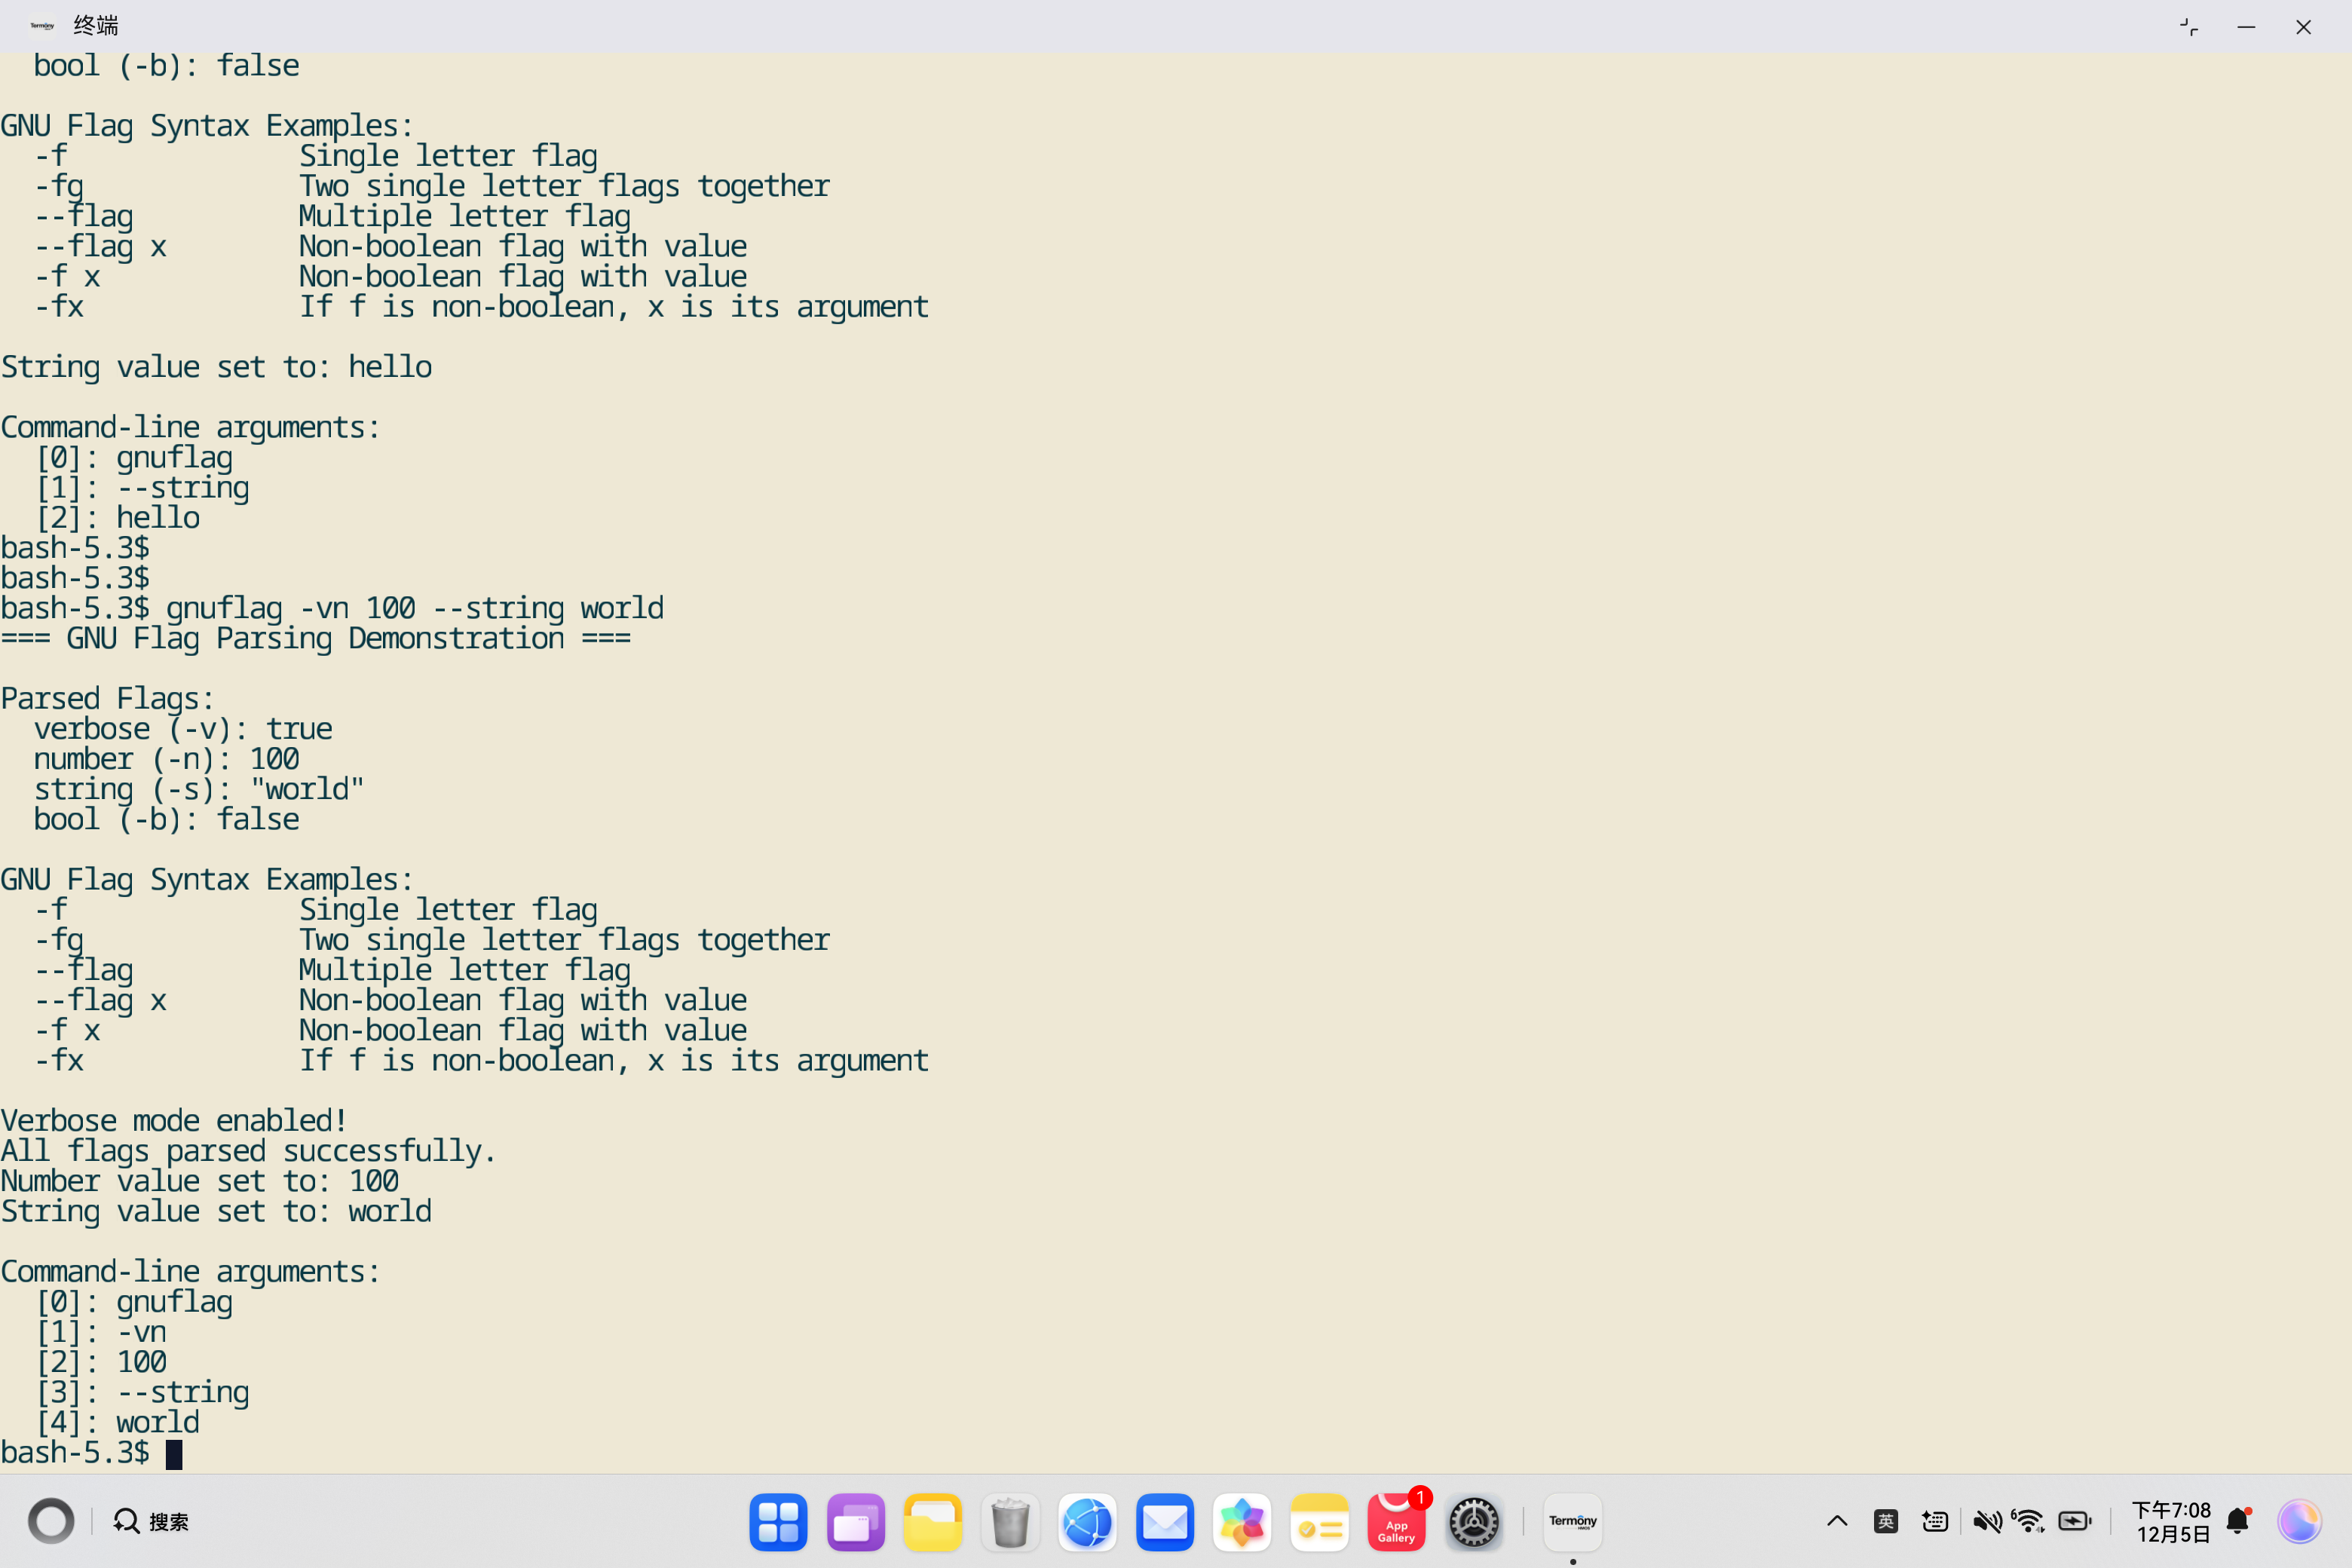
Task: Click the circular home button on taskbar
Action: coord(51,1522)
